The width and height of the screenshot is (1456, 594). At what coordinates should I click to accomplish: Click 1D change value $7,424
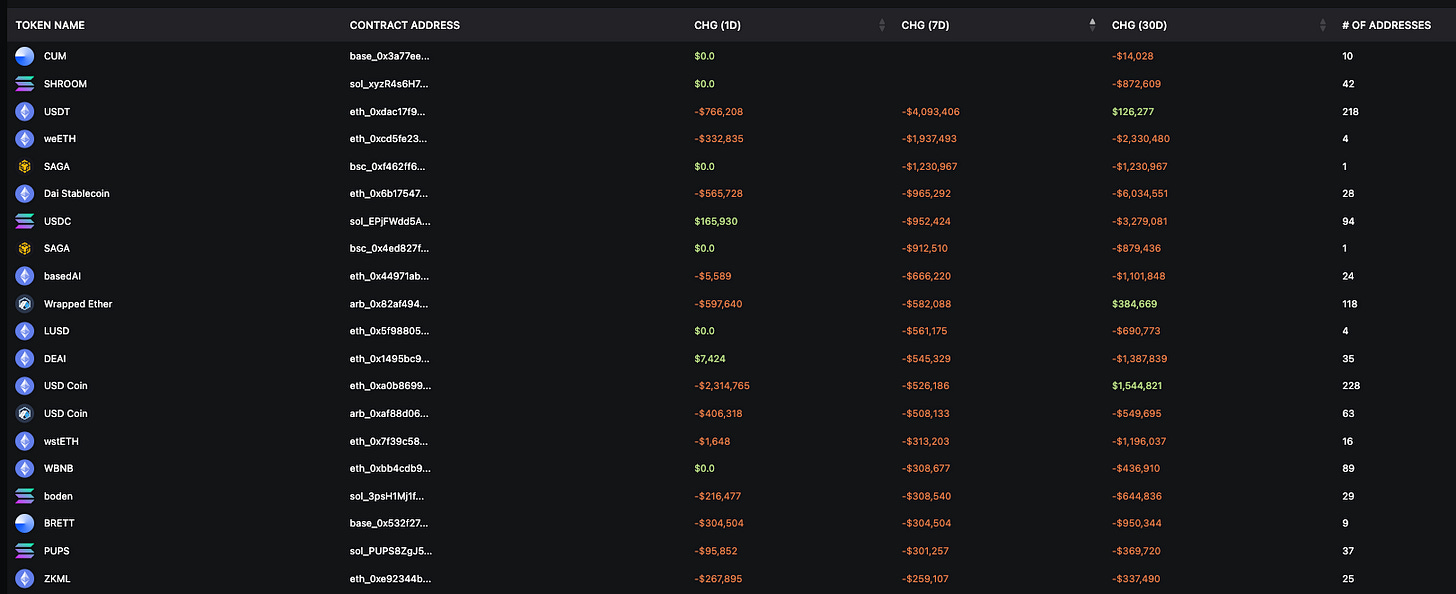pos(709,359)
